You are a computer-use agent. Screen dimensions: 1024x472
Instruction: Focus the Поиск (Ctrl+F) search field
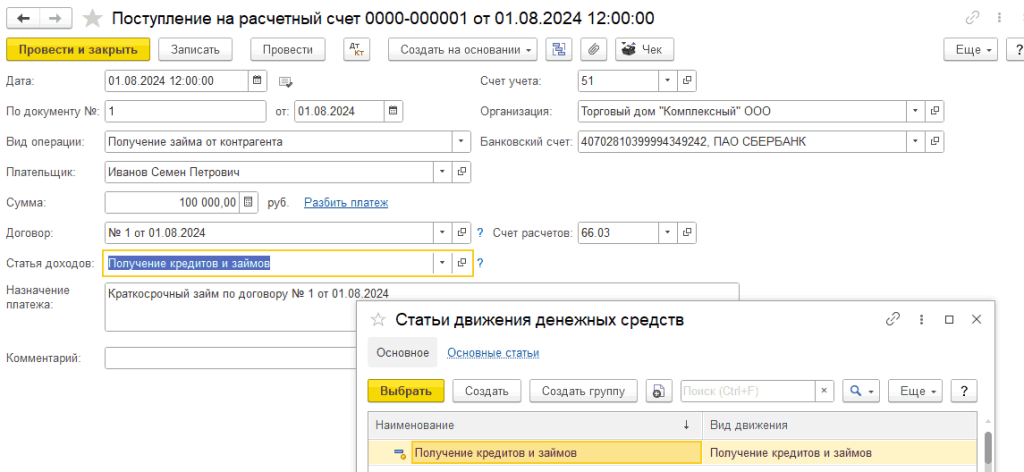748,391
